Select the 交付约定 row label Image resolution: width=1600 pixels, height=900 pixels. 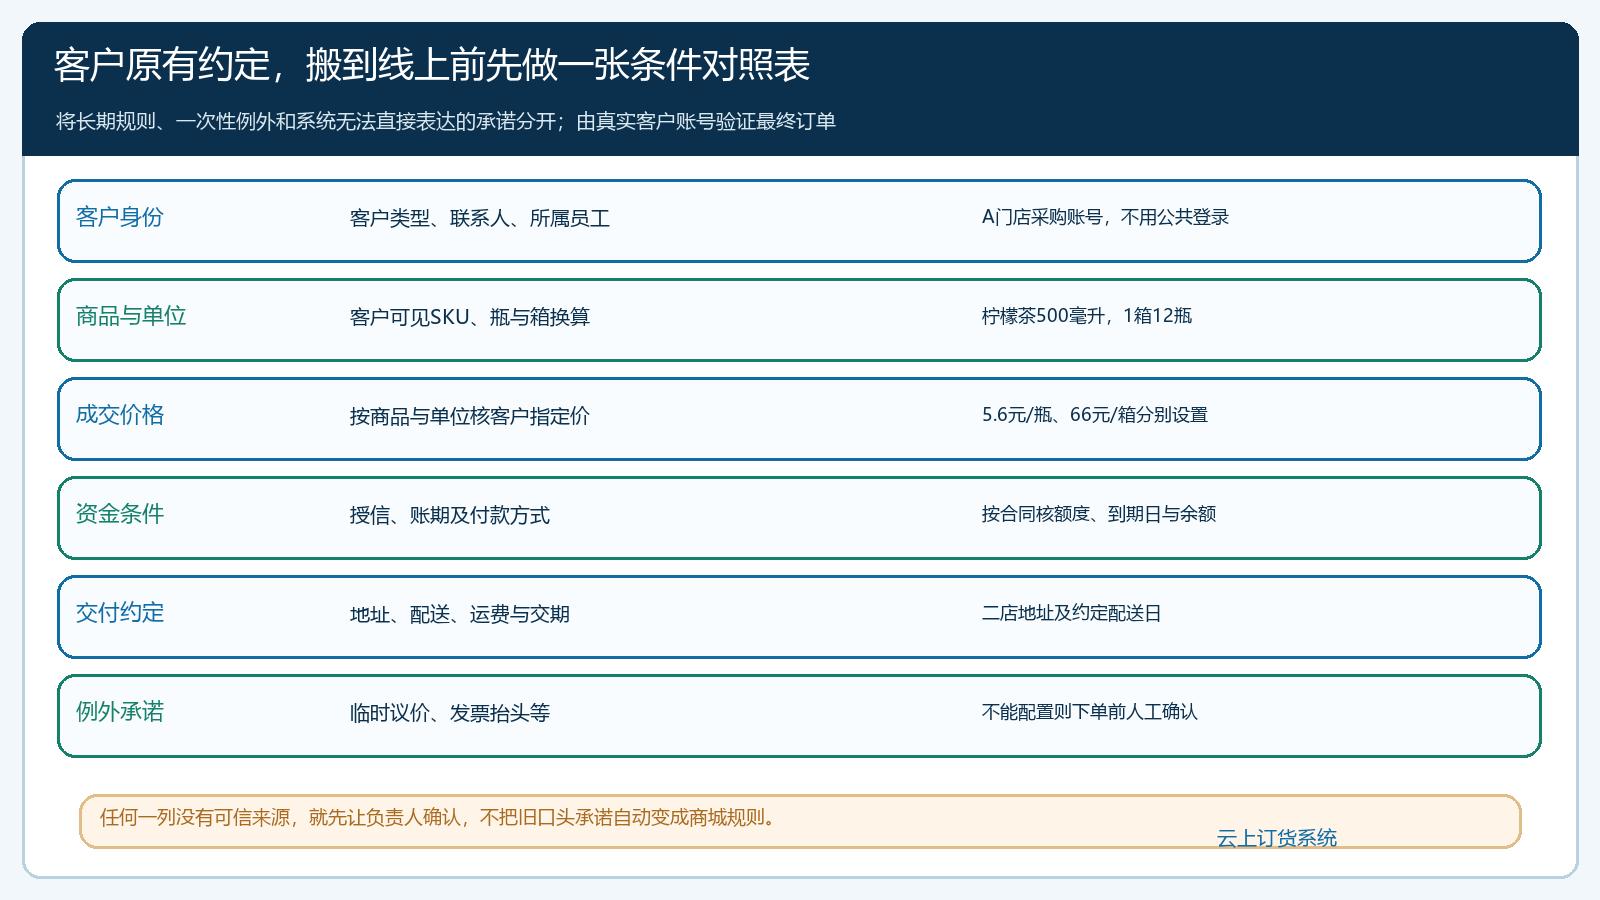(x=120, y=613)
